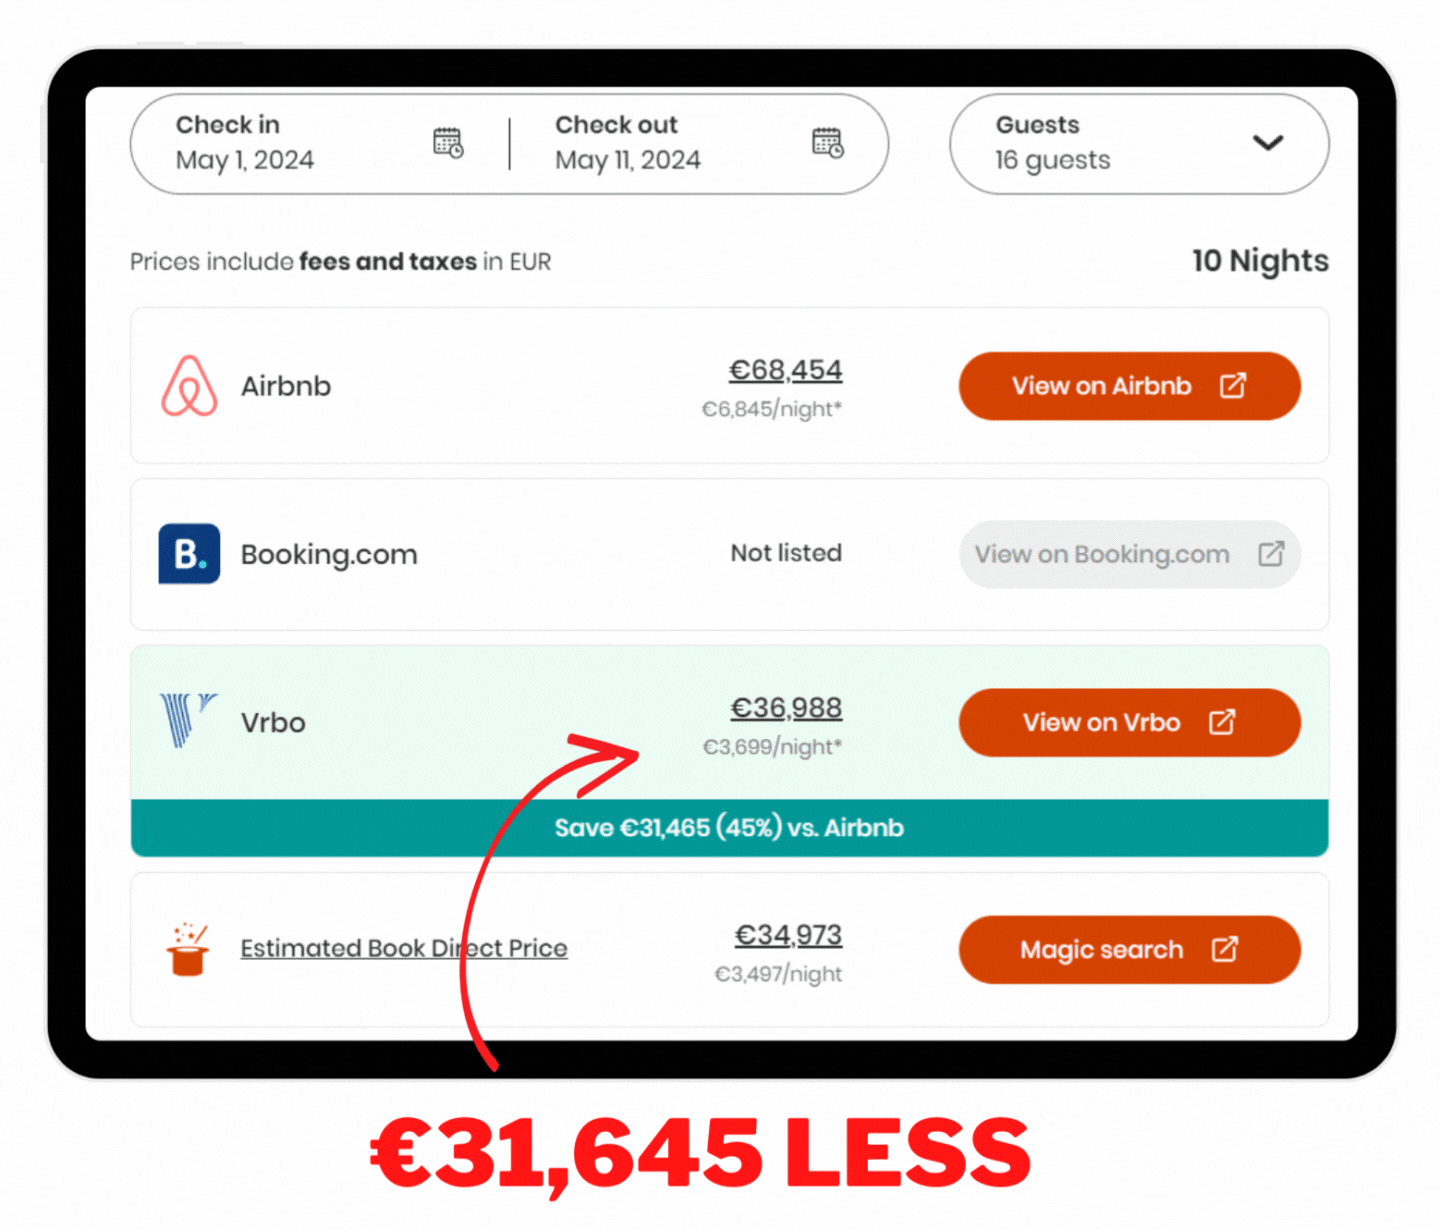
Task: Click the magic hat icon
Action: (188, 949)
